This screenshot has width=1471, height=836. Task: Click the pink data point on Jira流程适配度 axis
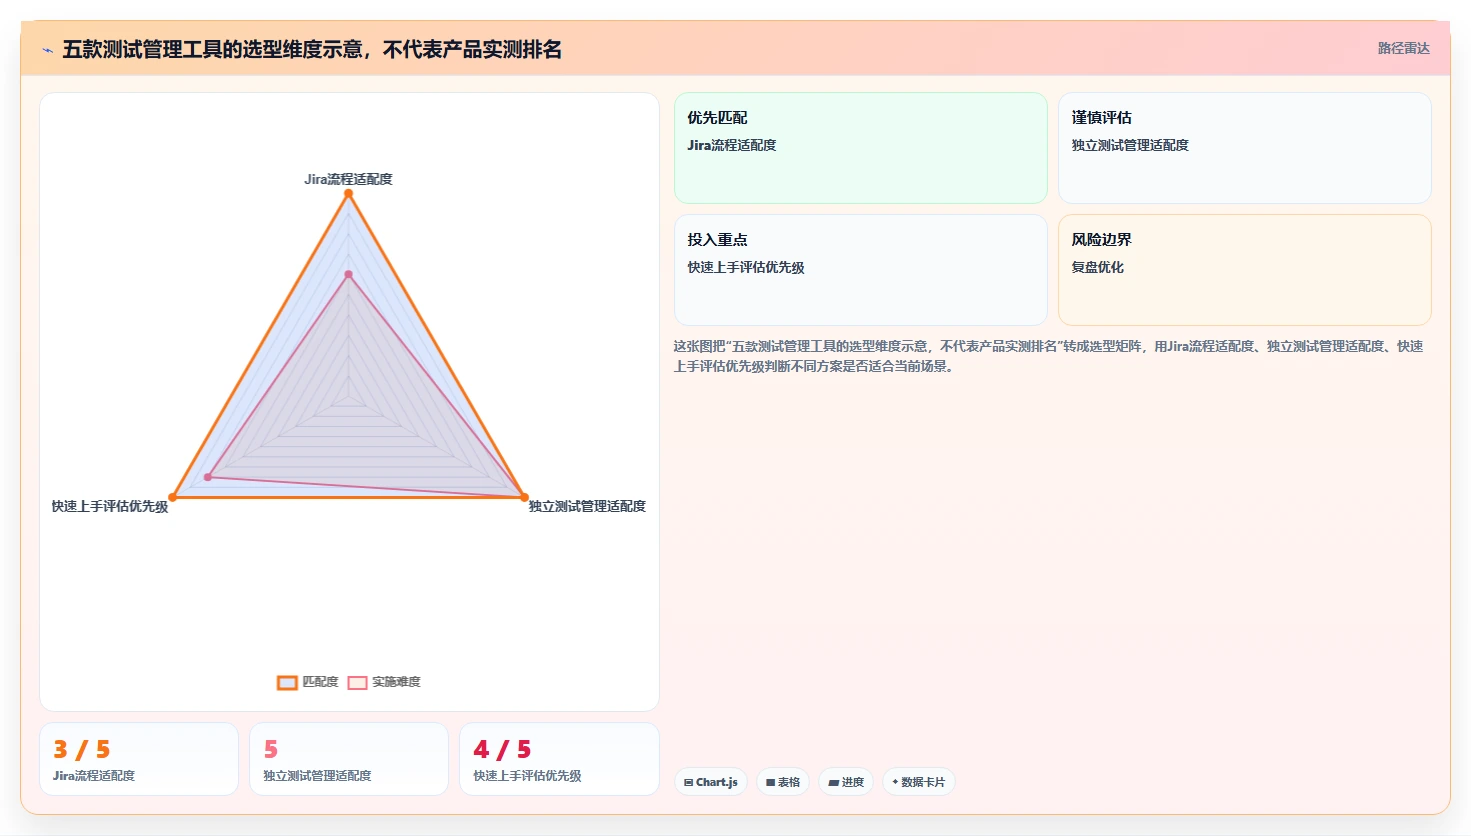pos(348,274)
